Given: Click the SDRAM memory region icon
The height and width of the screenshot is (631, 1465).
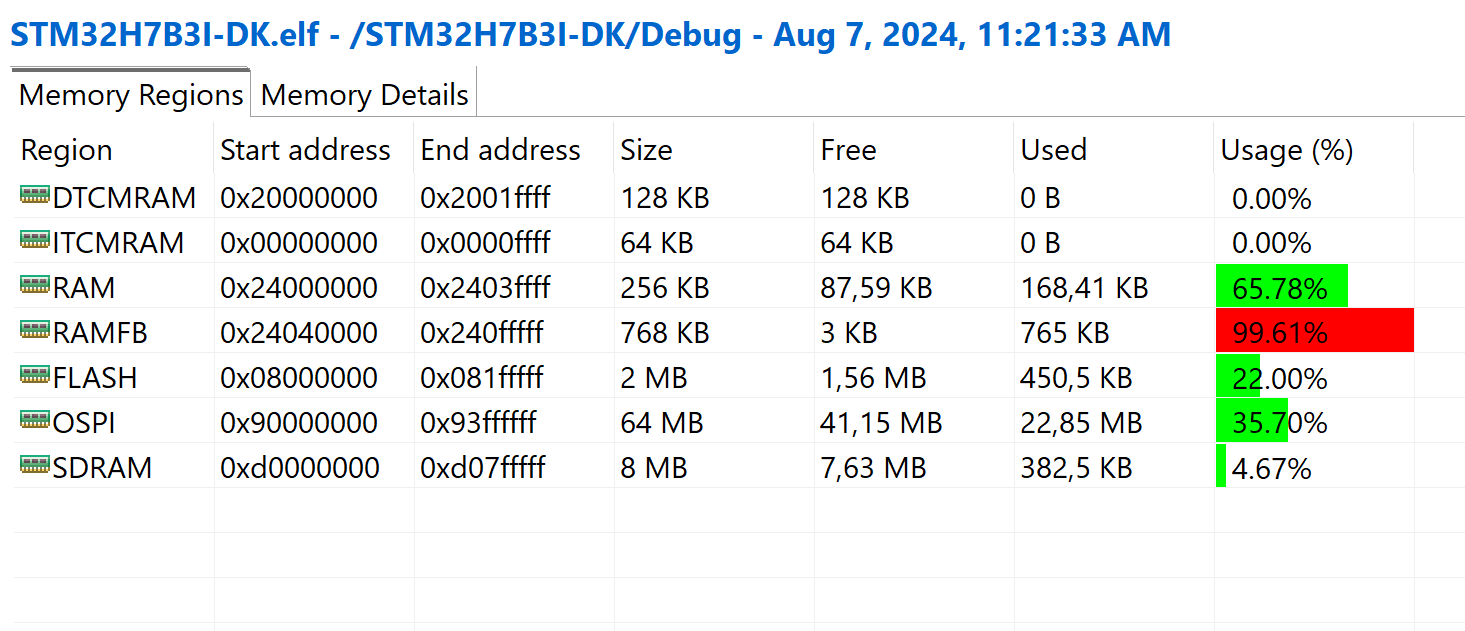Looking at the screenshot, I should coord(35,466).
